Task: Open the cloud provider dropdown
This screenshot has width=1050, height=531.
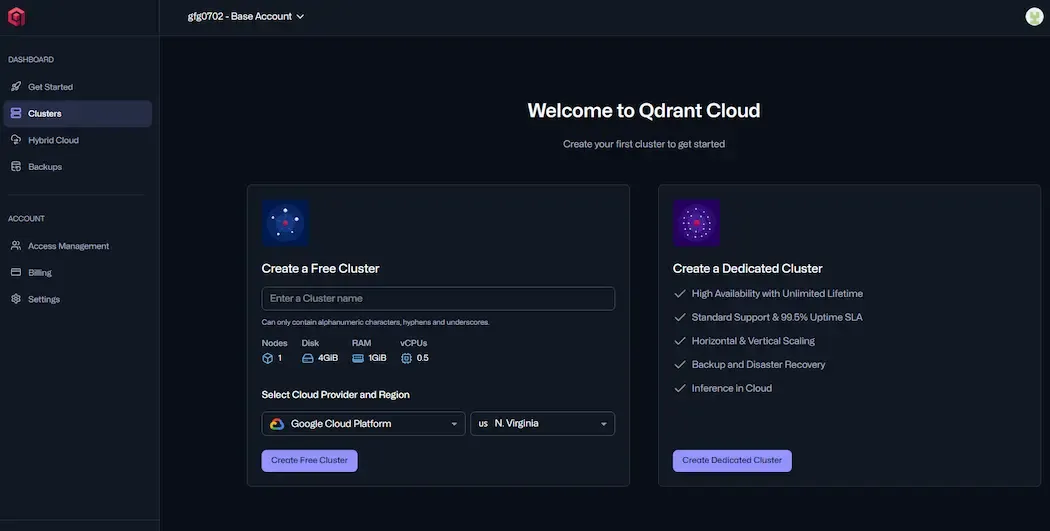Action: click(x=363, y=424)
